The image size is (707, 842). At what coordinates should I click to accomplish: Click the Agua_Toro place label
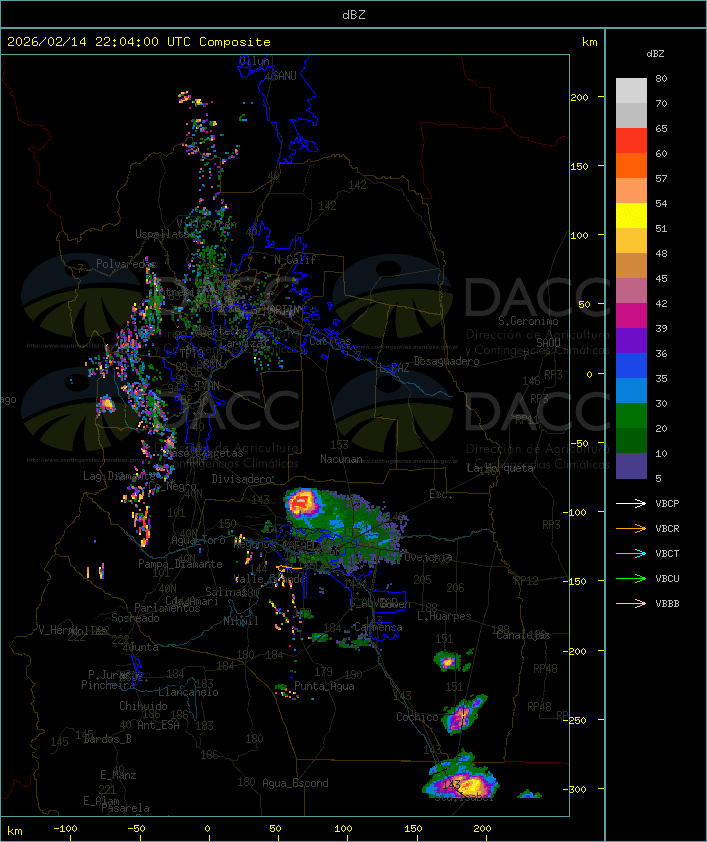(198, 540)
